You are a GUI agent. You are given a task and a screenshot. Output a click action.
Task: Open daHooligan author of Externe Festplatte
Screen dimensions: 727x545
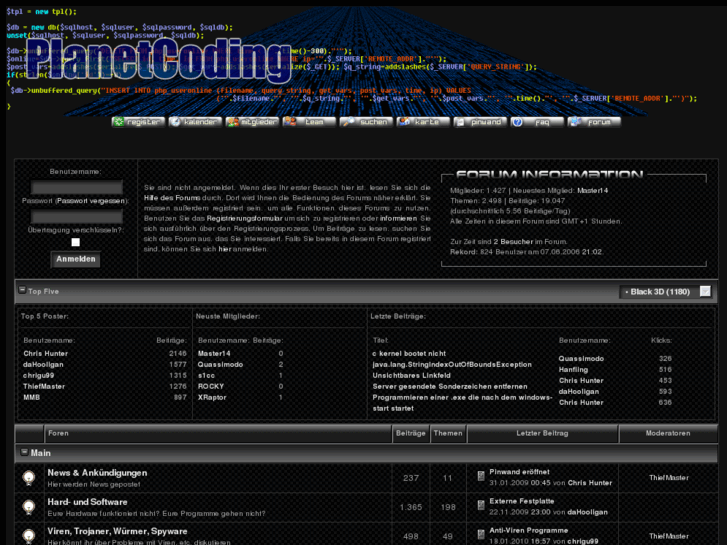tap(587, 513)
